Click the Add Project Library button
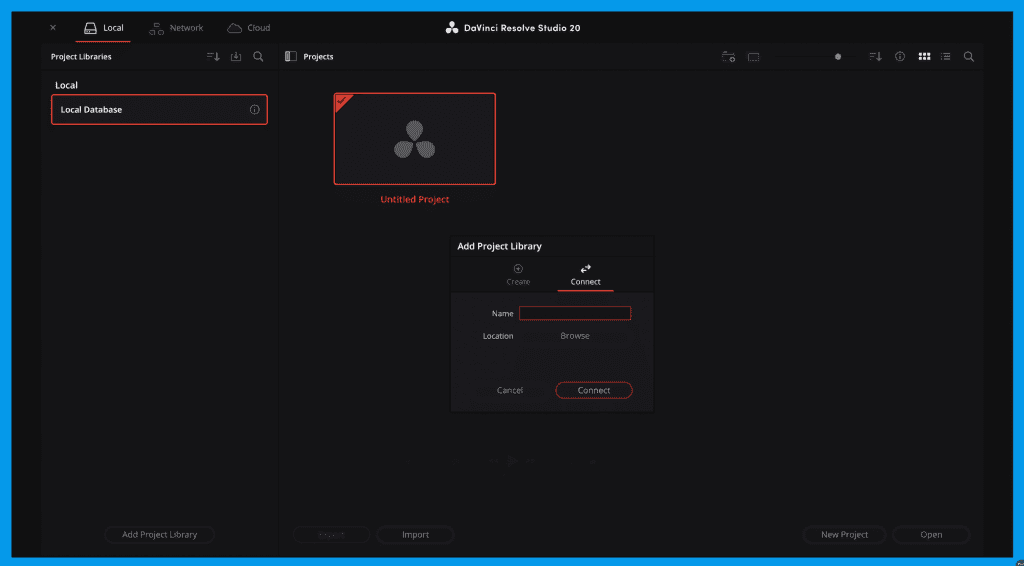 [159, 535]
